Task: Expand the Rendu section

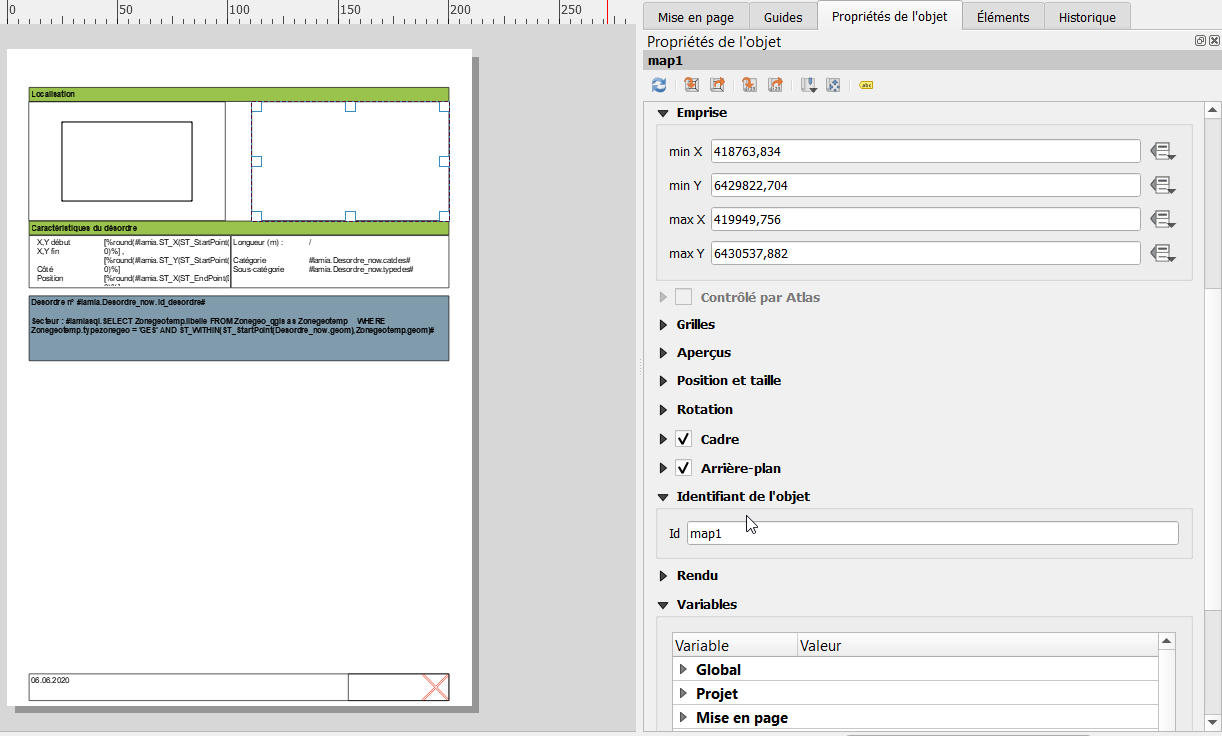Action: click(x=663, y=576)
